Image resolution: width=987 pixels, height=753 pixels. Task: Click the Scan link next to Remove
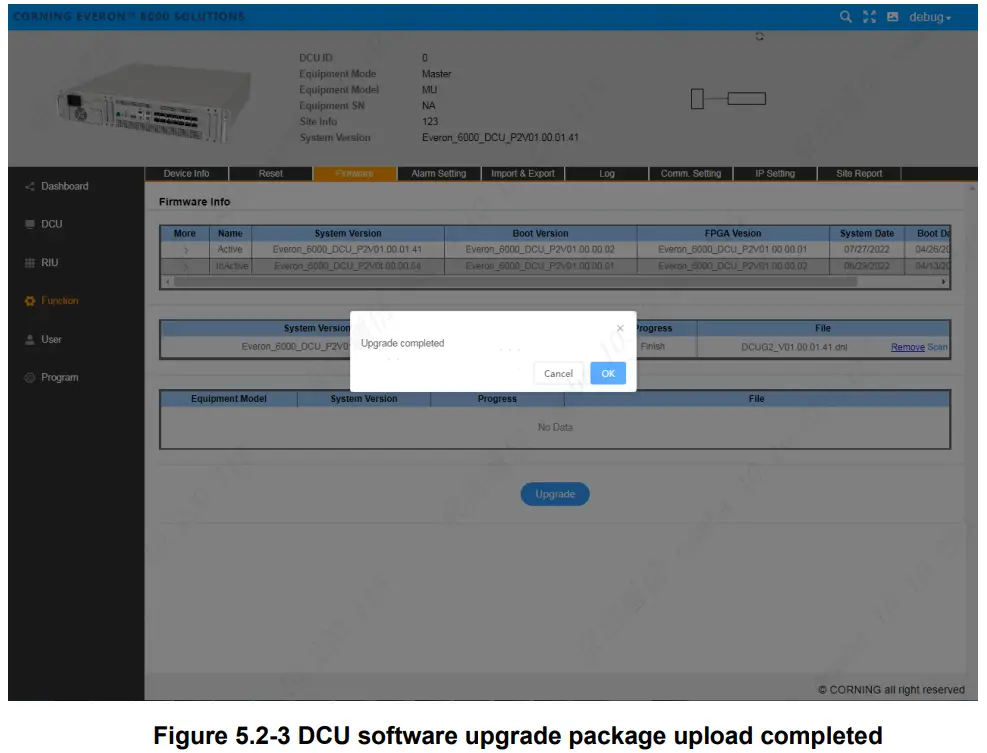[937, 347]
